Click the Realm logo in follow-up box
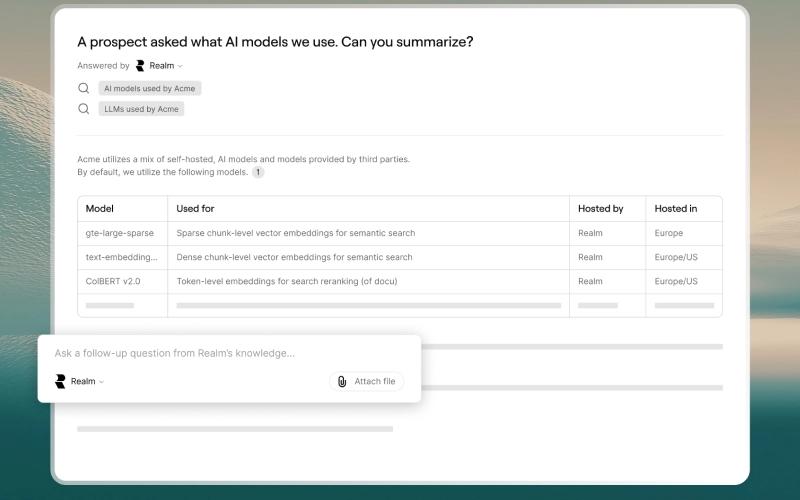Screen dimensions: 800x500 pyautogui.click(x=60, y=381)
